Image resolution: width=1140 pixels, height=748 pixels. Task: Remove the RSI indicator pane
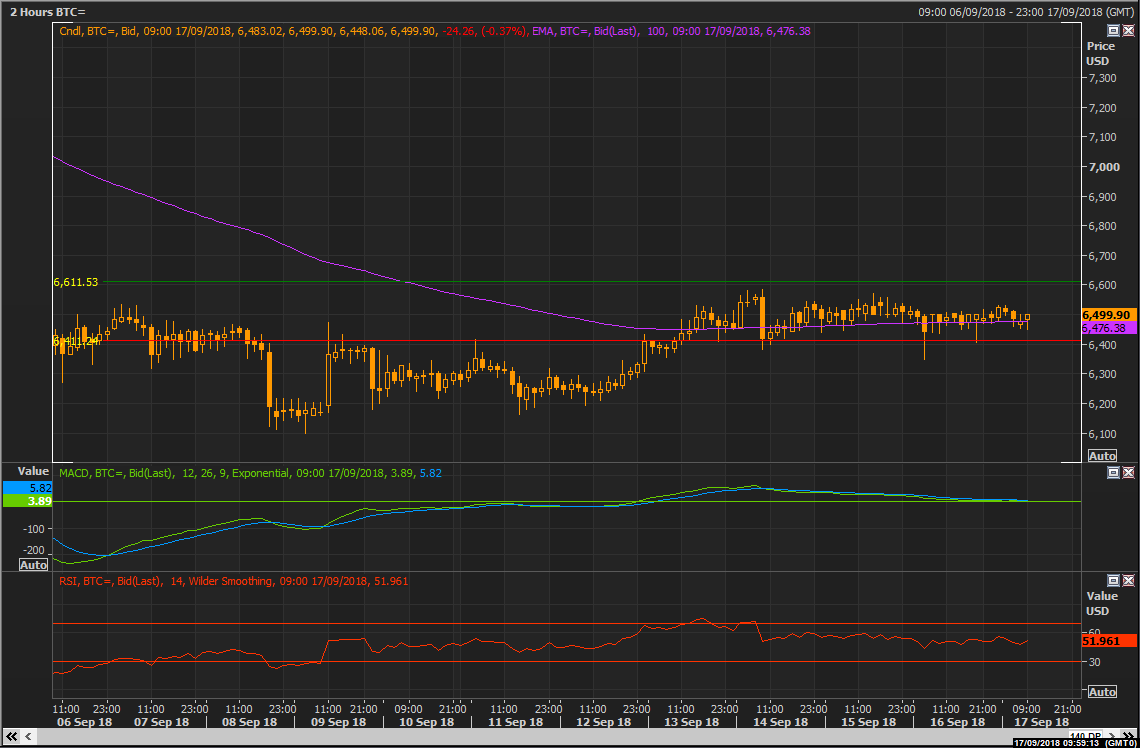click(1129, 581)
